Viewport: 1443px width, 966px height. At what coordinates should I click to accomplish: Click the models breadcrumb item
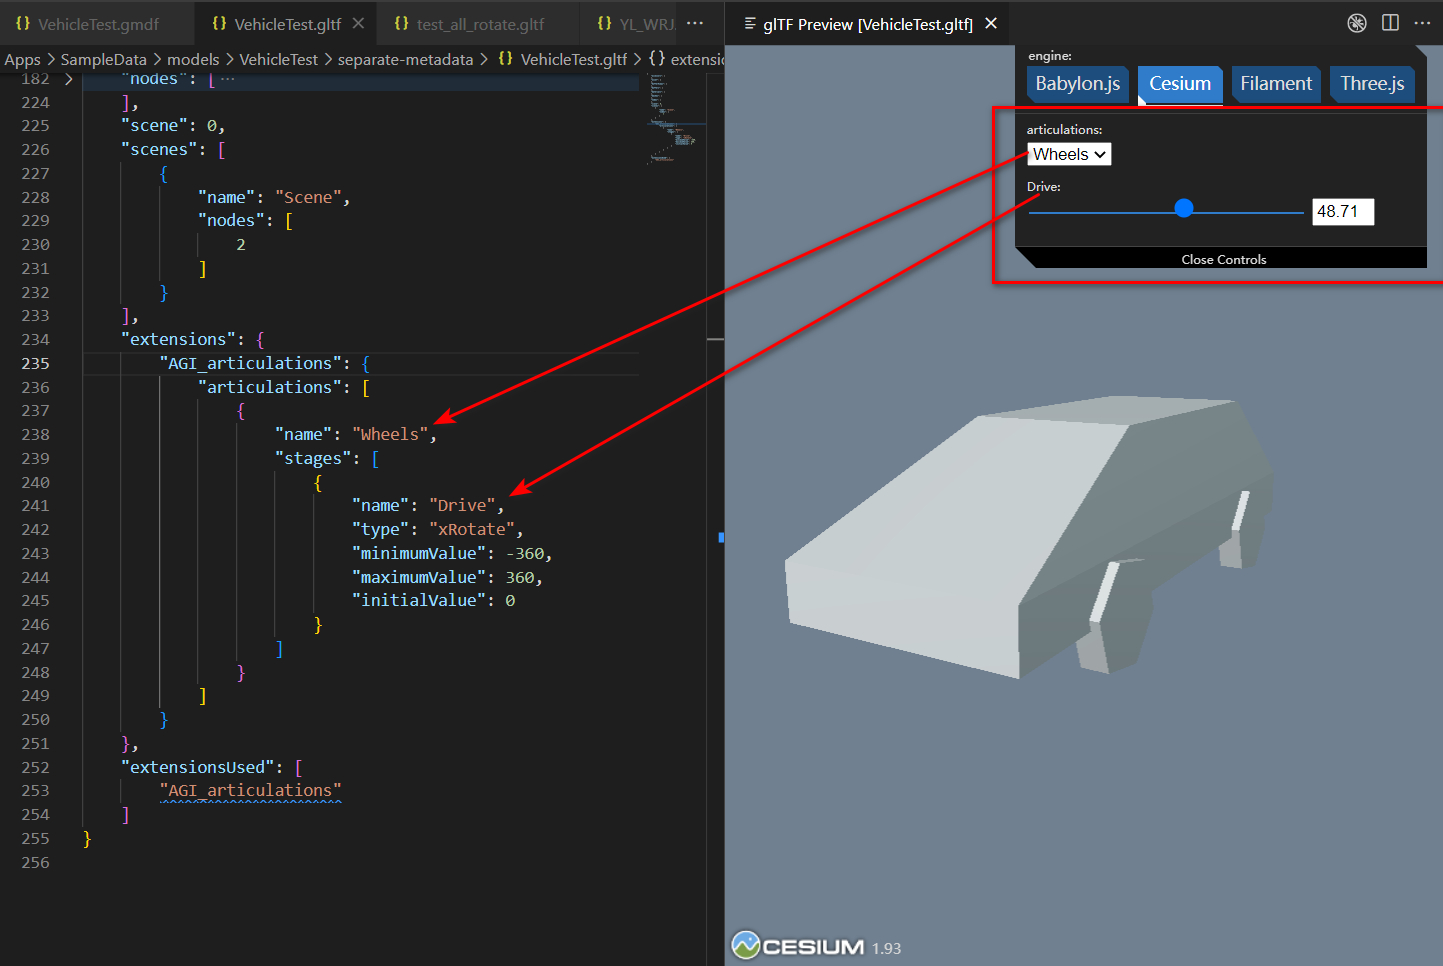point(193,60)
